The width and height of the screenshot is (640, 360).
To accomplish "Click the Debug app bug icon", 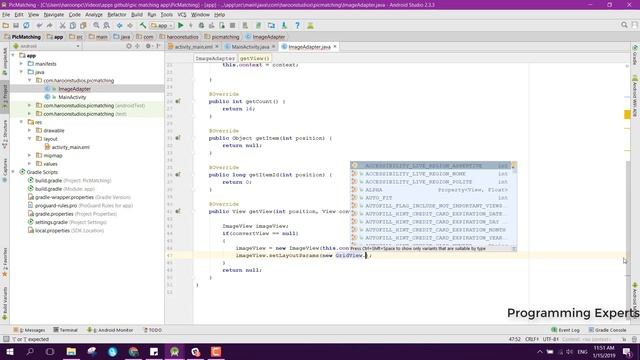I will tap(201, 25).
